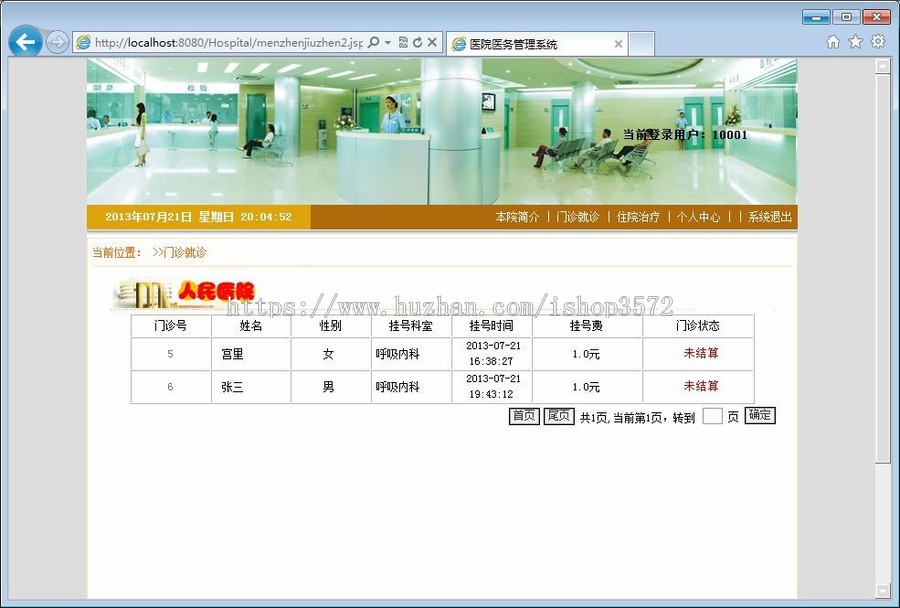This screenshot has height=608, width=900.
Task: Open the 门诊就诊 navigation item
Action: pyautogui.click(x=578, y=217)
